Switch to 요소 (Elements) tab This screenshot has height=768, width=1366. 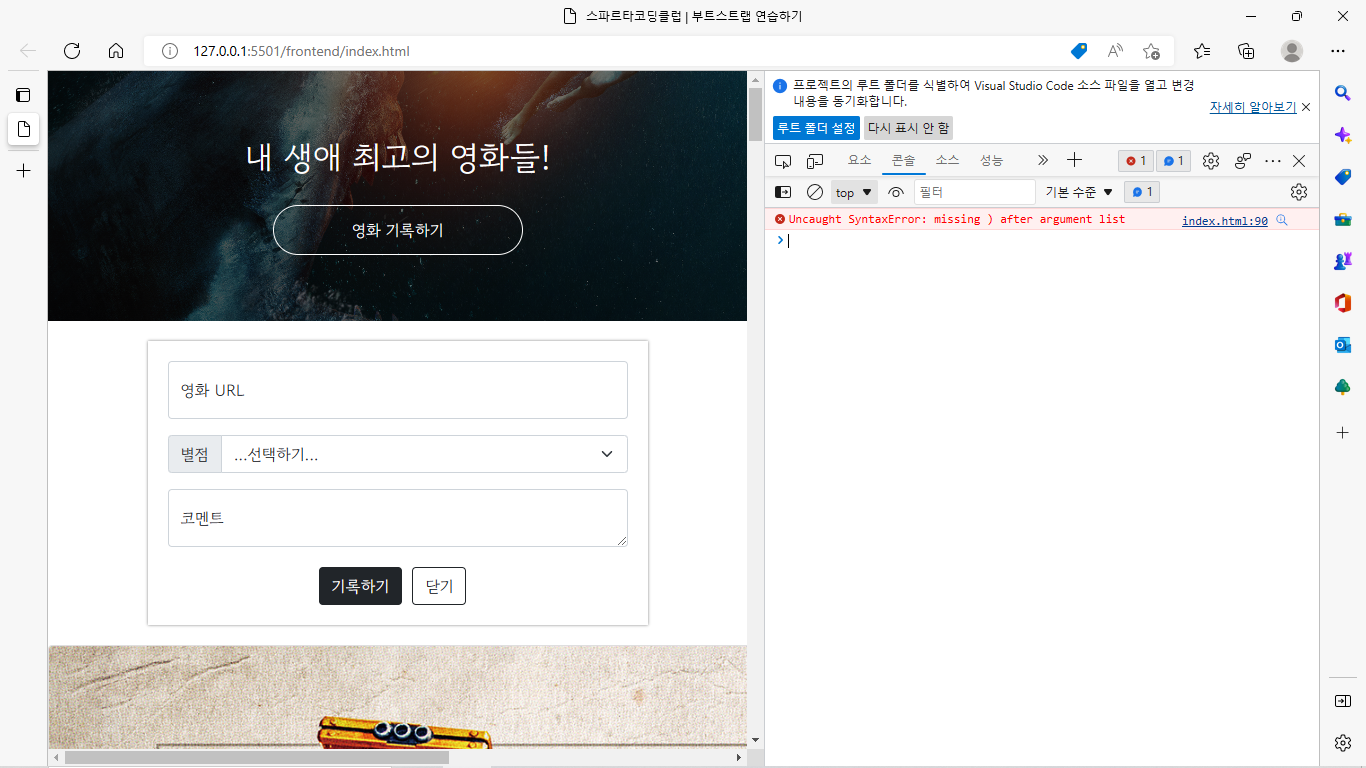tap(859, 160)
